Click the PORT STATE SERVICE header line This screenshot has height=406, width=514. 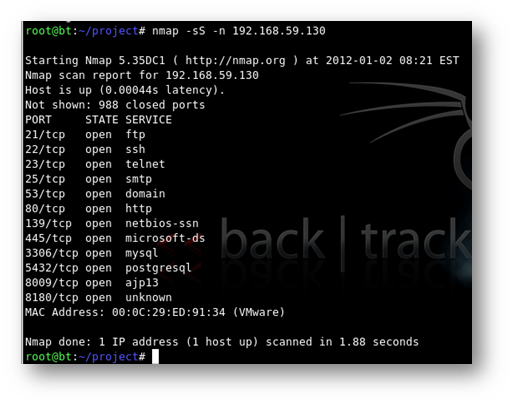[99, 120]
